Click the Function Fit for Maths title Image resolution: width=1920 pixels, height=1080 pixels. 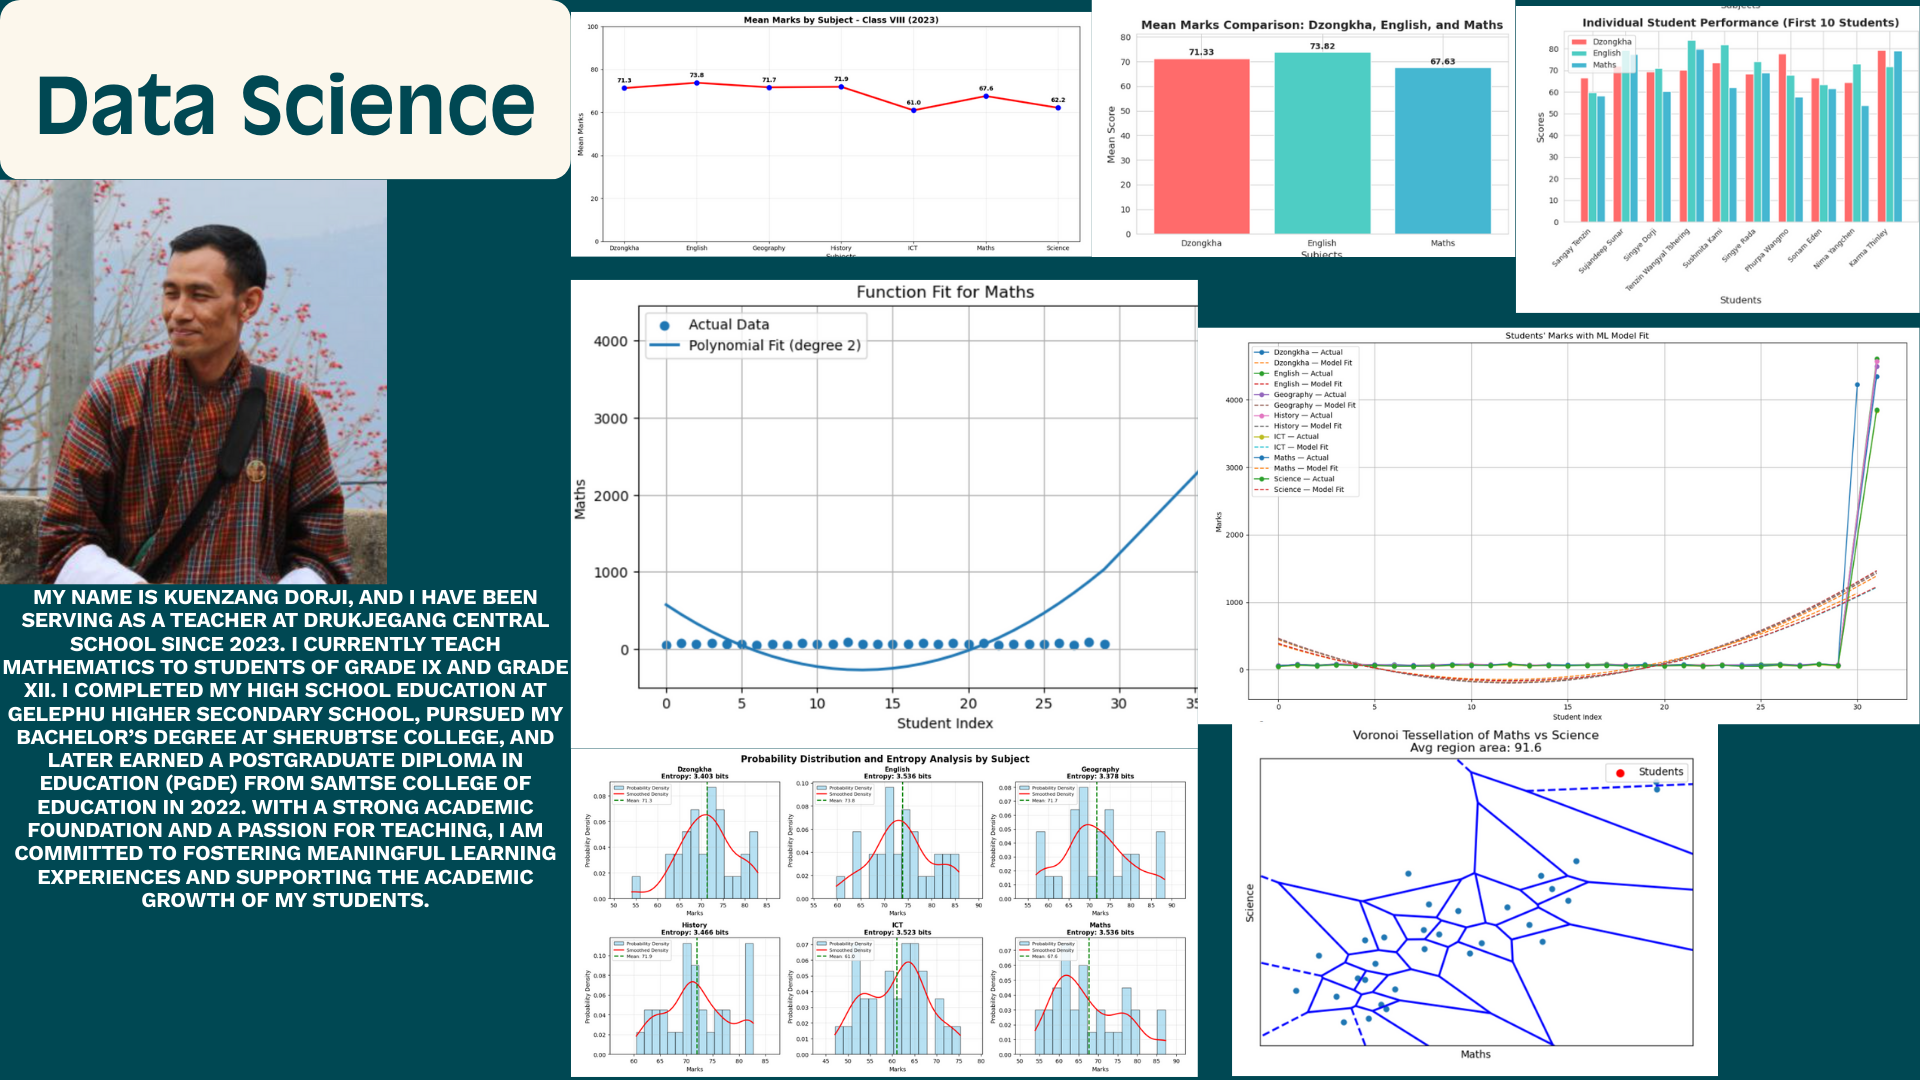[944, 292]
